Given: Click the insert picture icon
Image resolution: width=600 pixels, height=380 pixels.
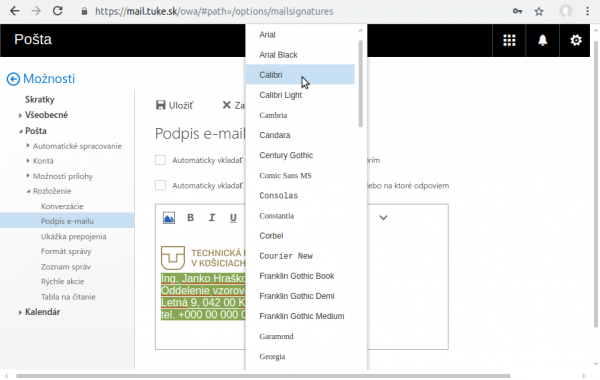Looking at the screenshot, I should [169, 218].
